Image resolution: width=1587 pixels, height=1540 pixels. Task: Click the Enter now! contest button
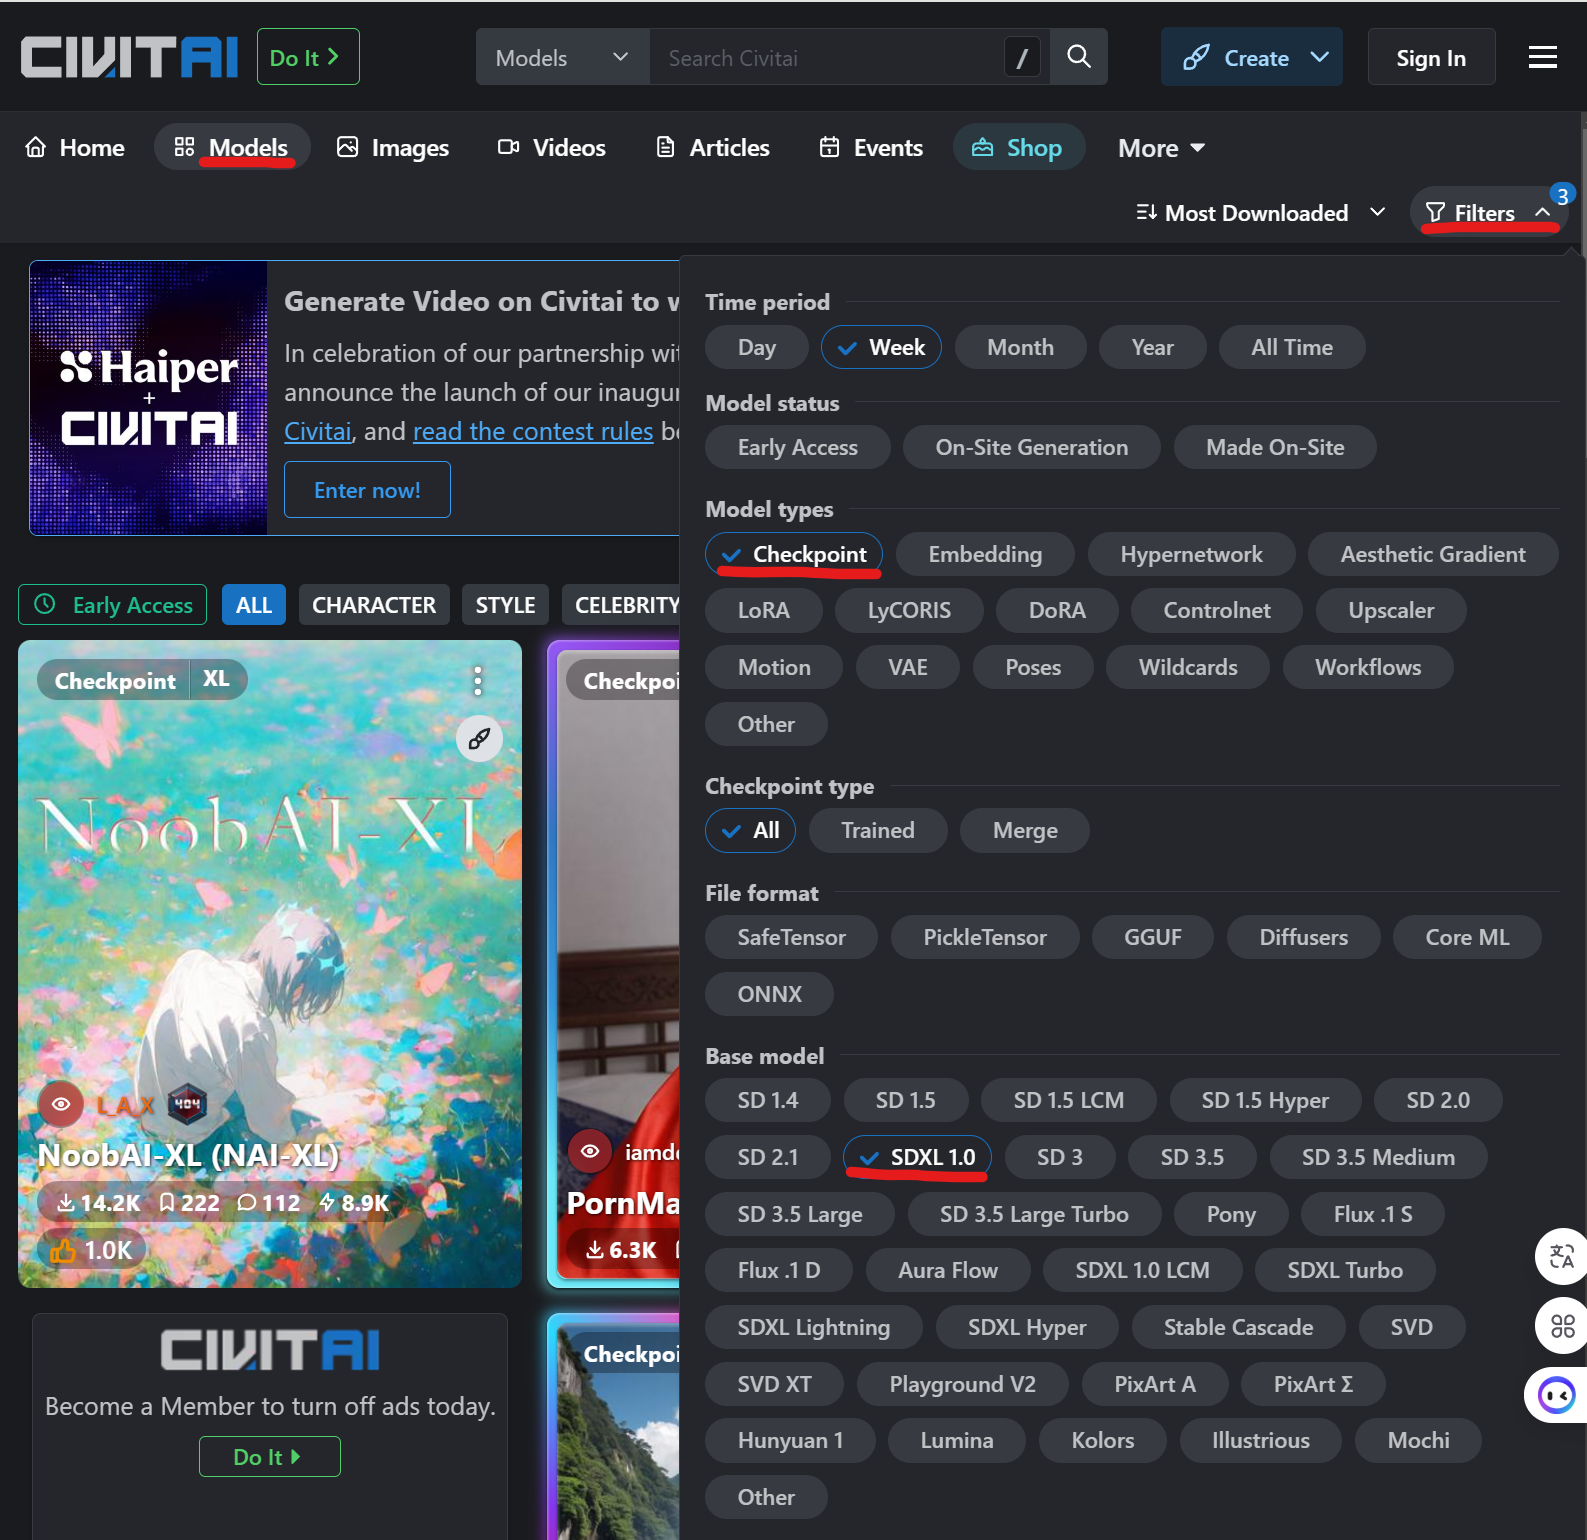[367, 490]
